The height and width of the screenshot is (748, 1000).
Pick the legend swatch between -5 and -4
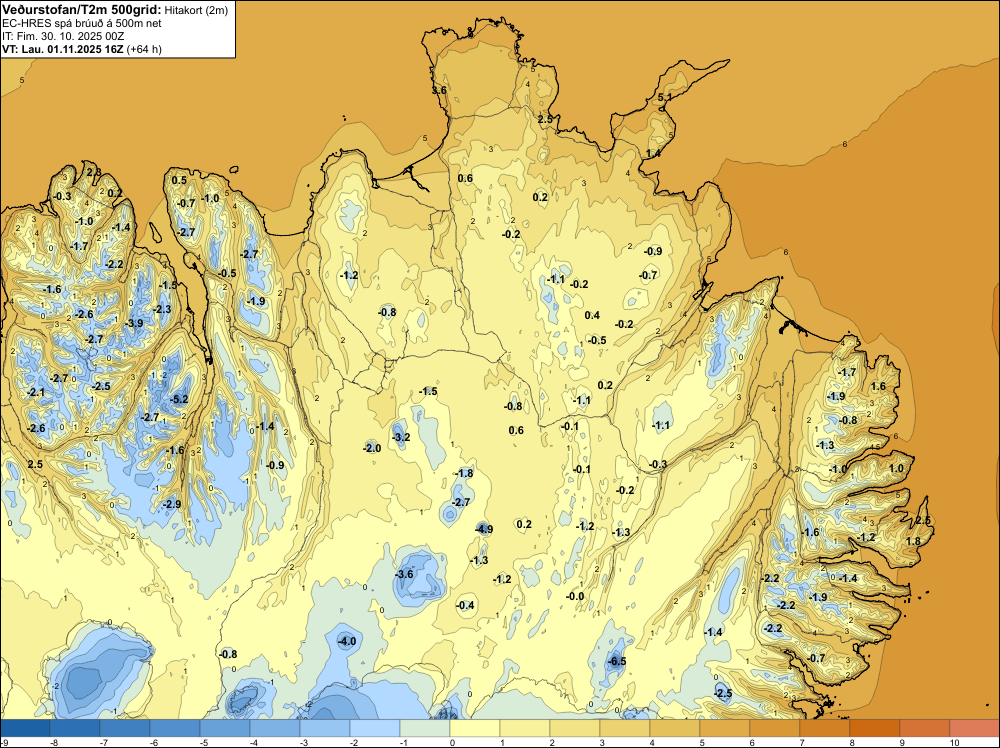pos(225,728)
